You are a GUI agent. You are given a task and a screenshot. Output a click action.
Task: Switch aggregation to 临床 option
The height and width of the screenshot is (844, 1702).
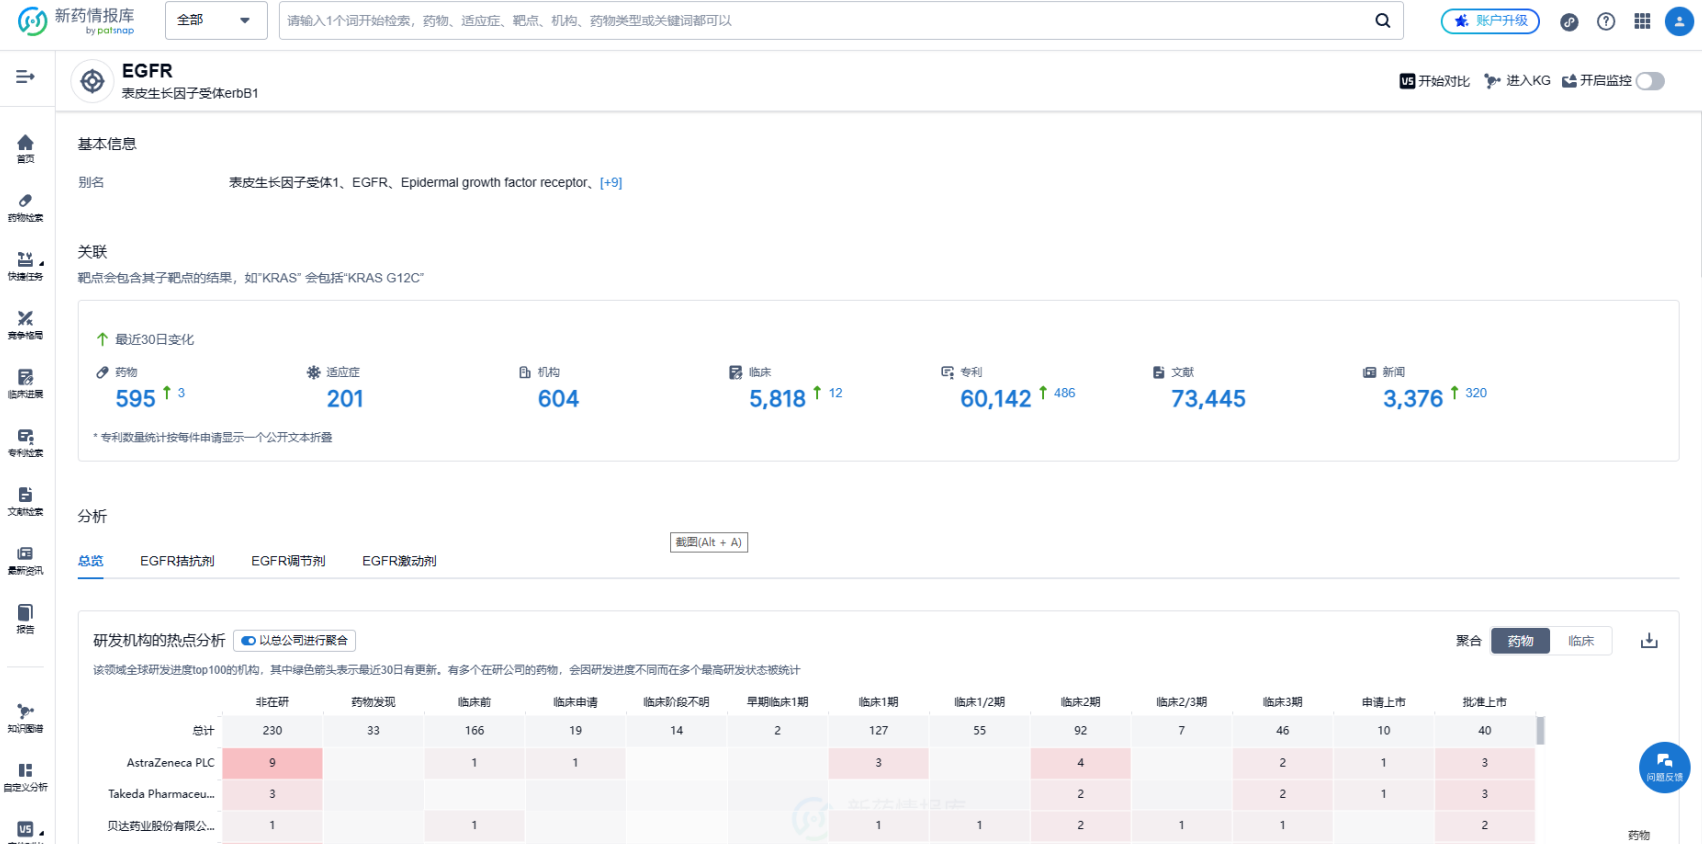[1580, 641]
